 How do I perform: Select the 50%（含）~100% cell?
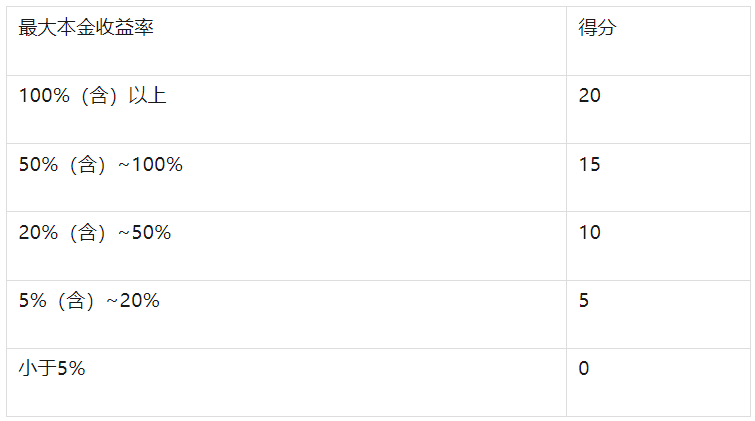(101, 164)
